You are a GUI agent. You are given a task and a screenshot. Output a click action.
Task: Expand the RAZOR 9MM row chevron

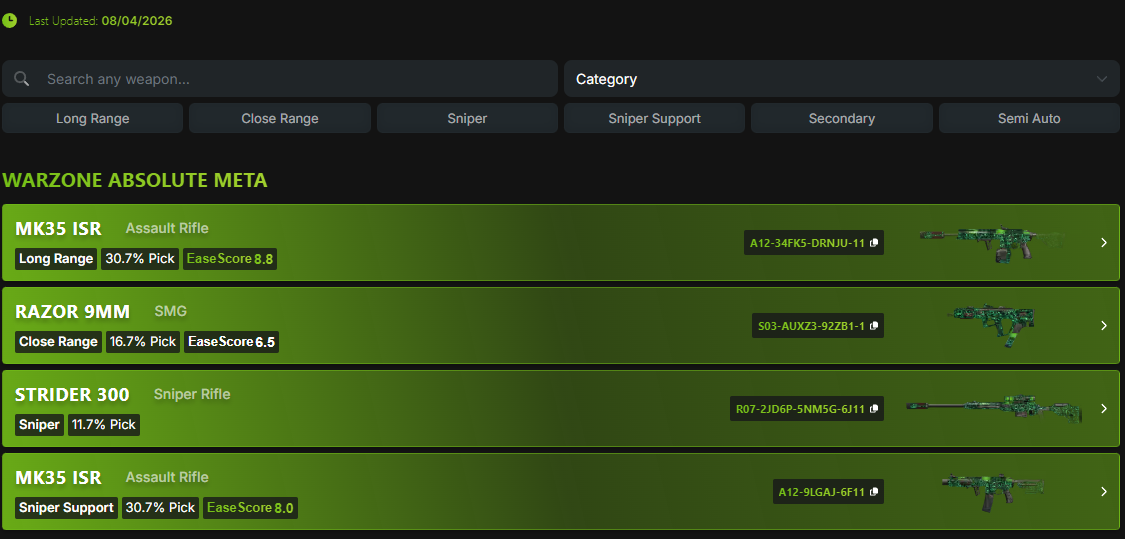pyautogui.click(x=1104, y=326)
